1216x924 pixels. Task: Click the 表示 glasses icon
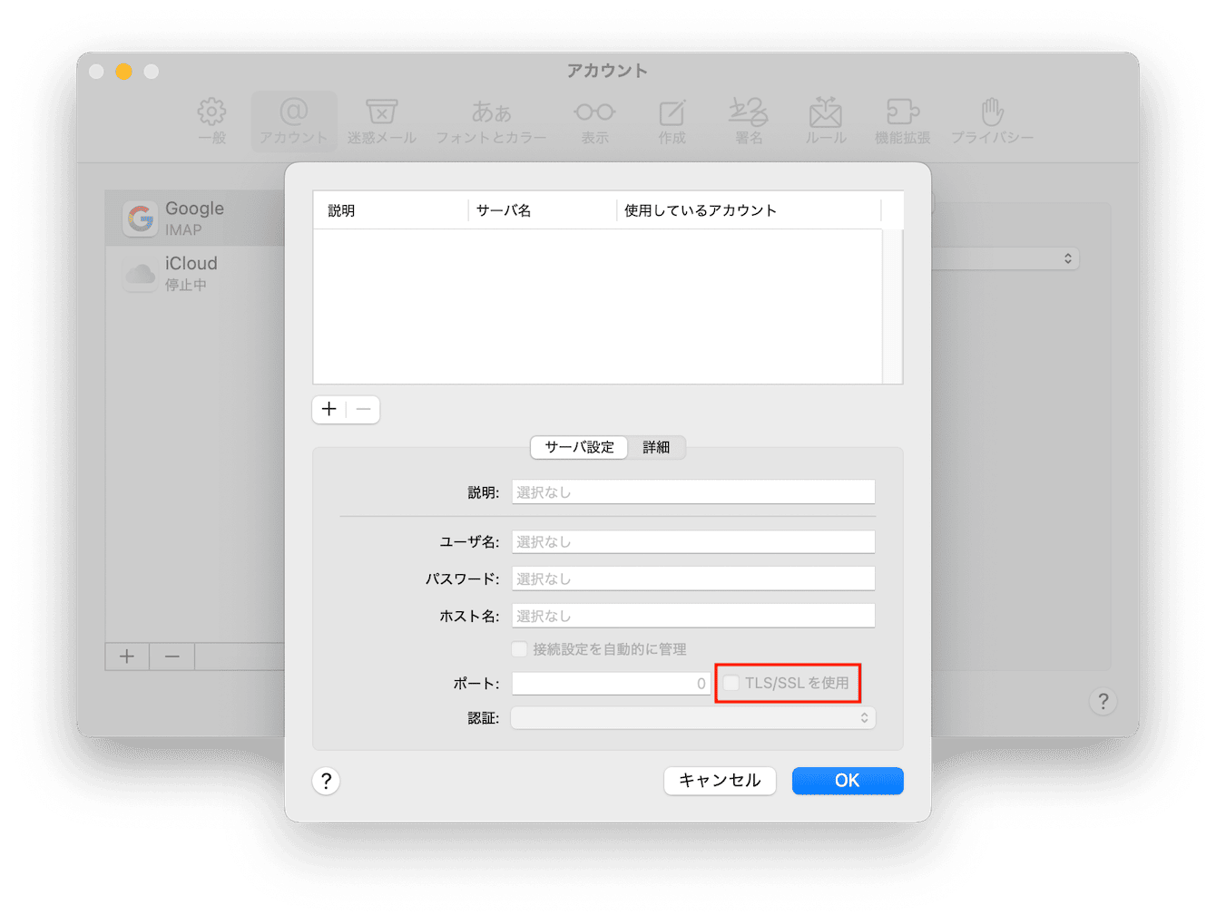(594, 112)
